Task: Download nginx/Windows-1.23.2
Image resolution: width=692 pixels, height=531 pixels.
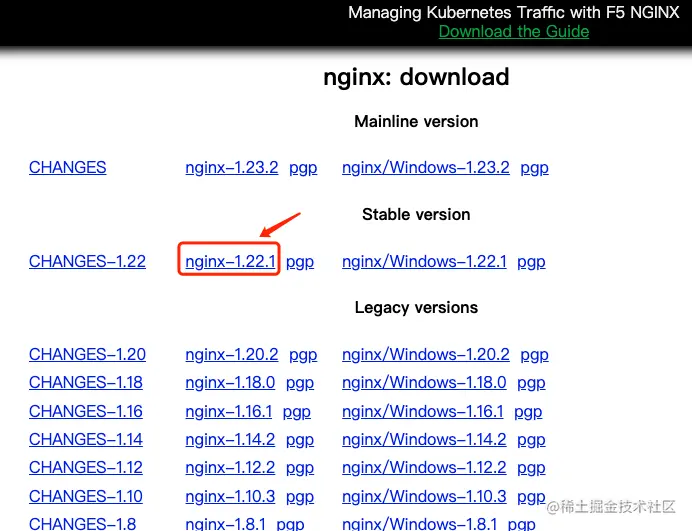Action: click(x=426, y=168)
